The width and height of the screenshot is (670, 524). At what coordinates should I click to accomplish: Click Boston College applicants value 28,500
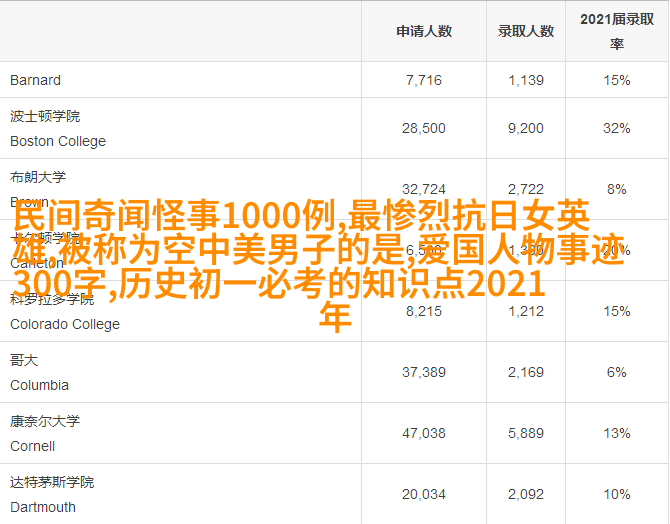424,128
